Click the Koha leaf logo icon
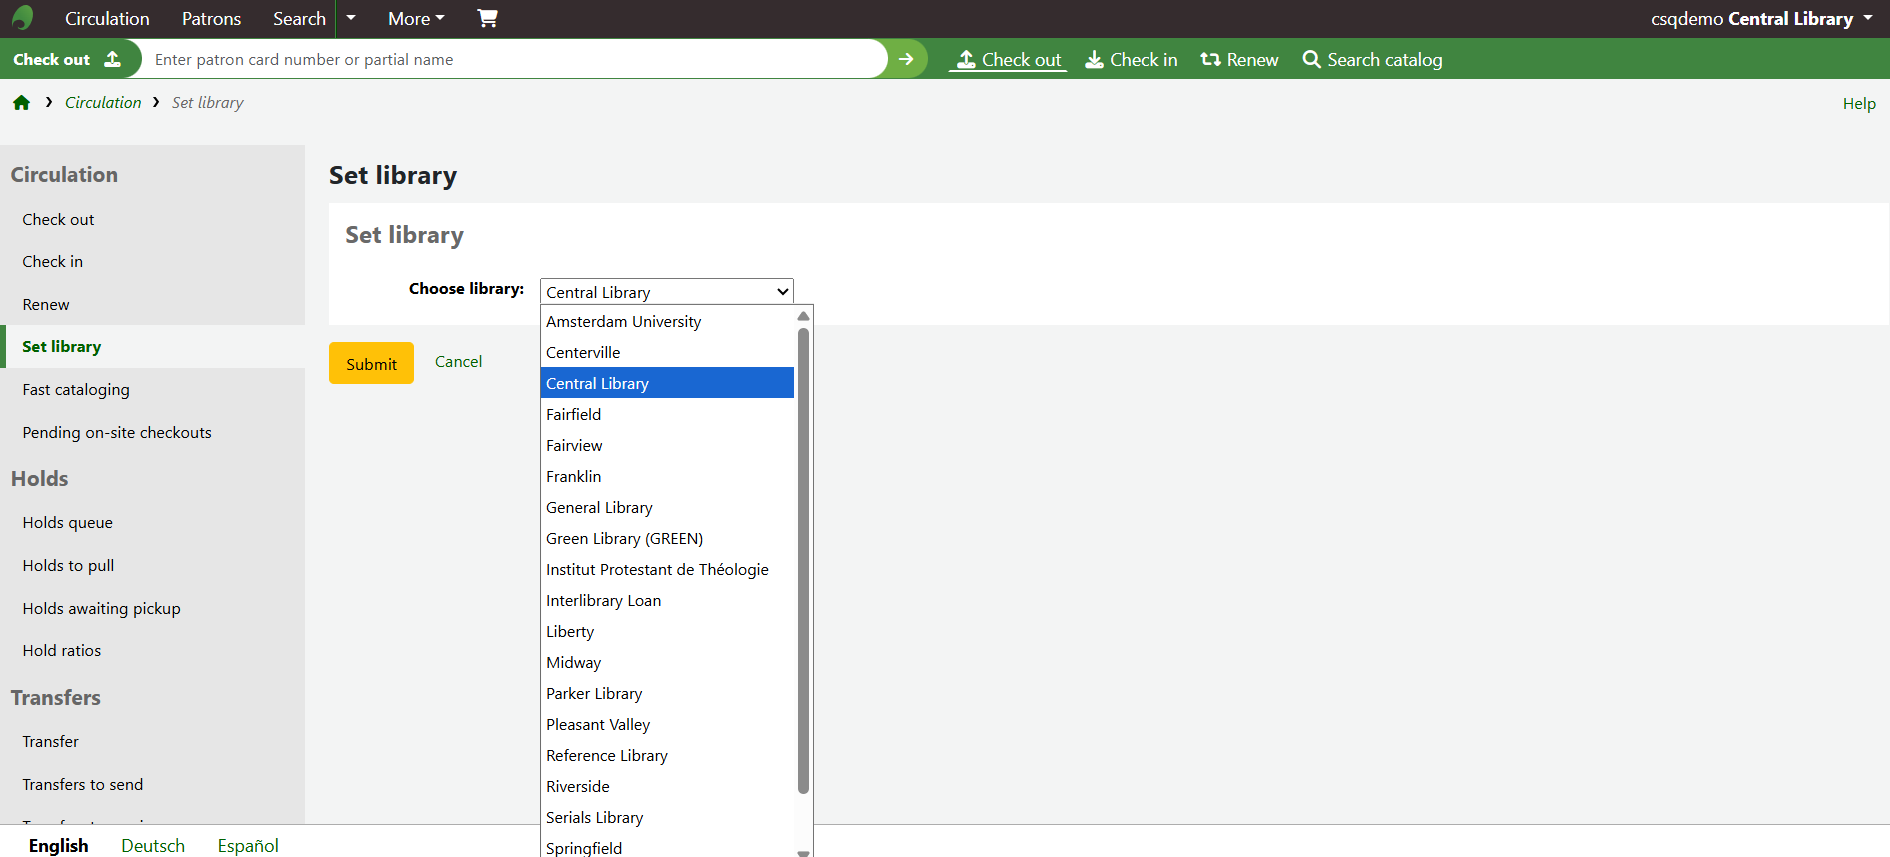 pos(22,18)
